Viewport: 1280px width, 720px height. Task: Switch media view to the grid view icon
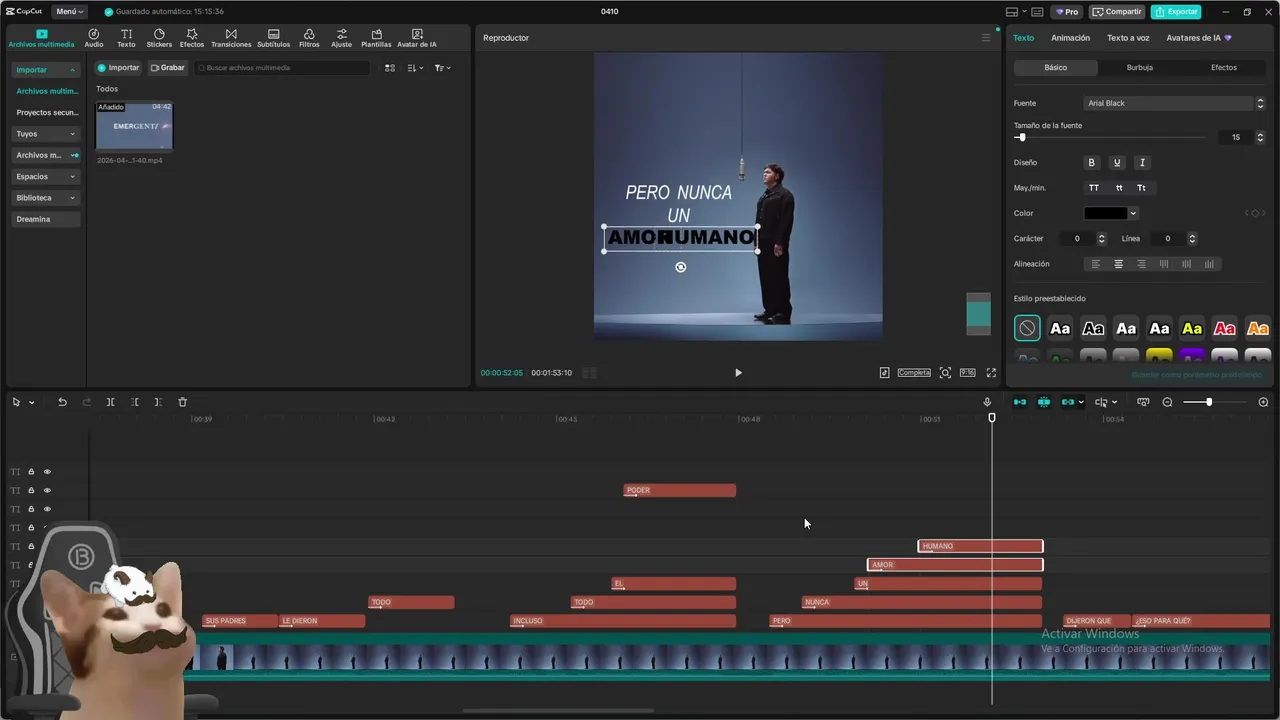390,68
